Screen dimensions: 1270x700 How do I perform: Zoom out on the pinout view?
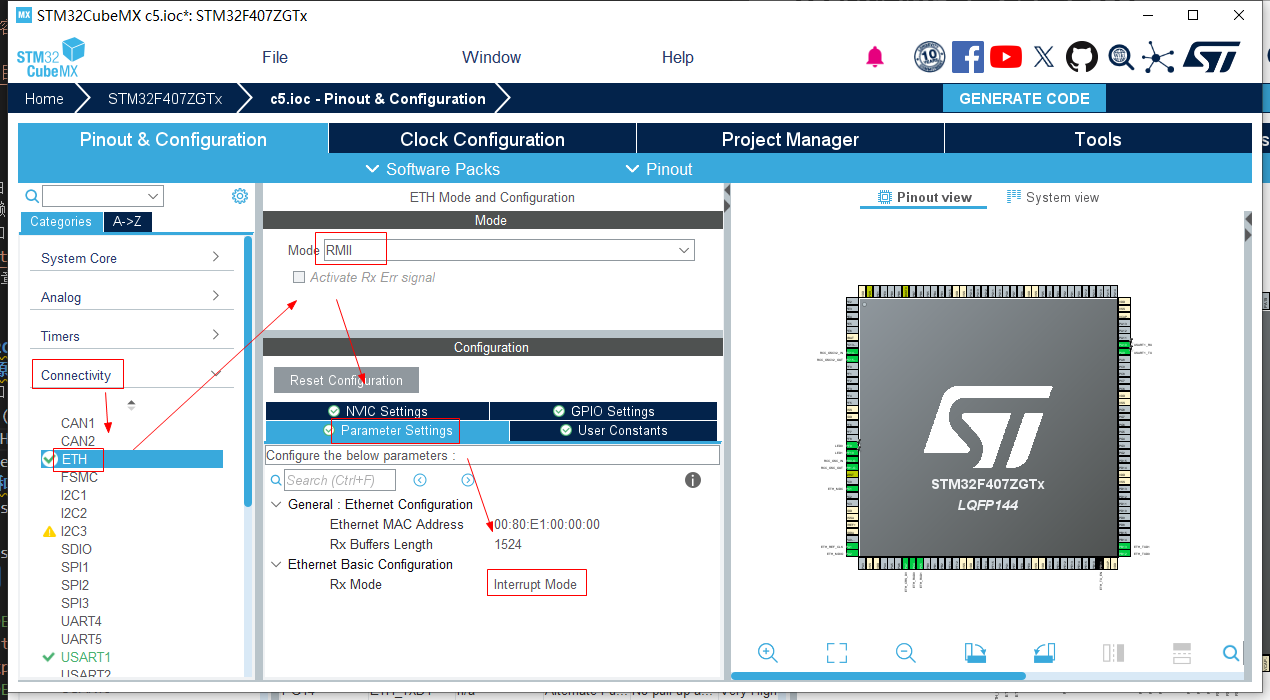coord(906,653)
